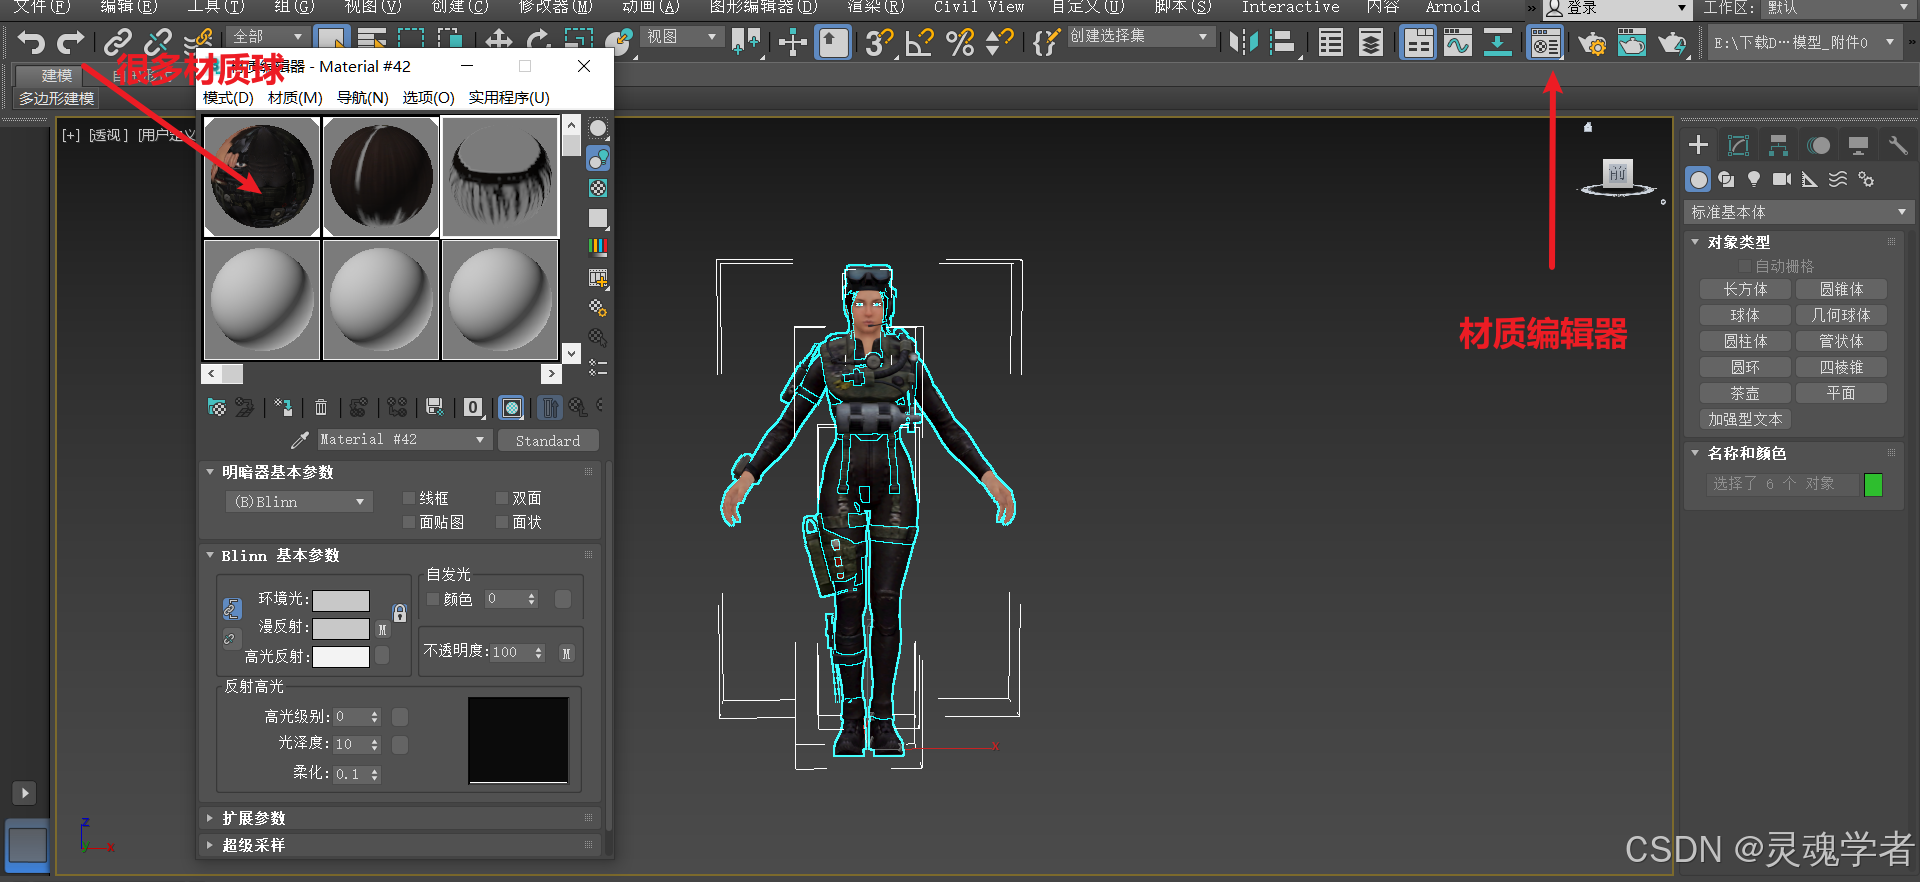Click the Mirror tool icon
The width and height of the screenshot is (1920, 882).
click(x=1243, y=43)
